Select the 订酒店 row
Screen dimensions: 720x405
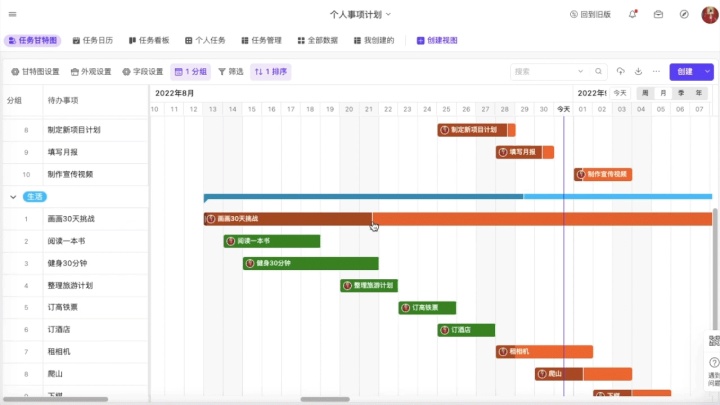76,330
